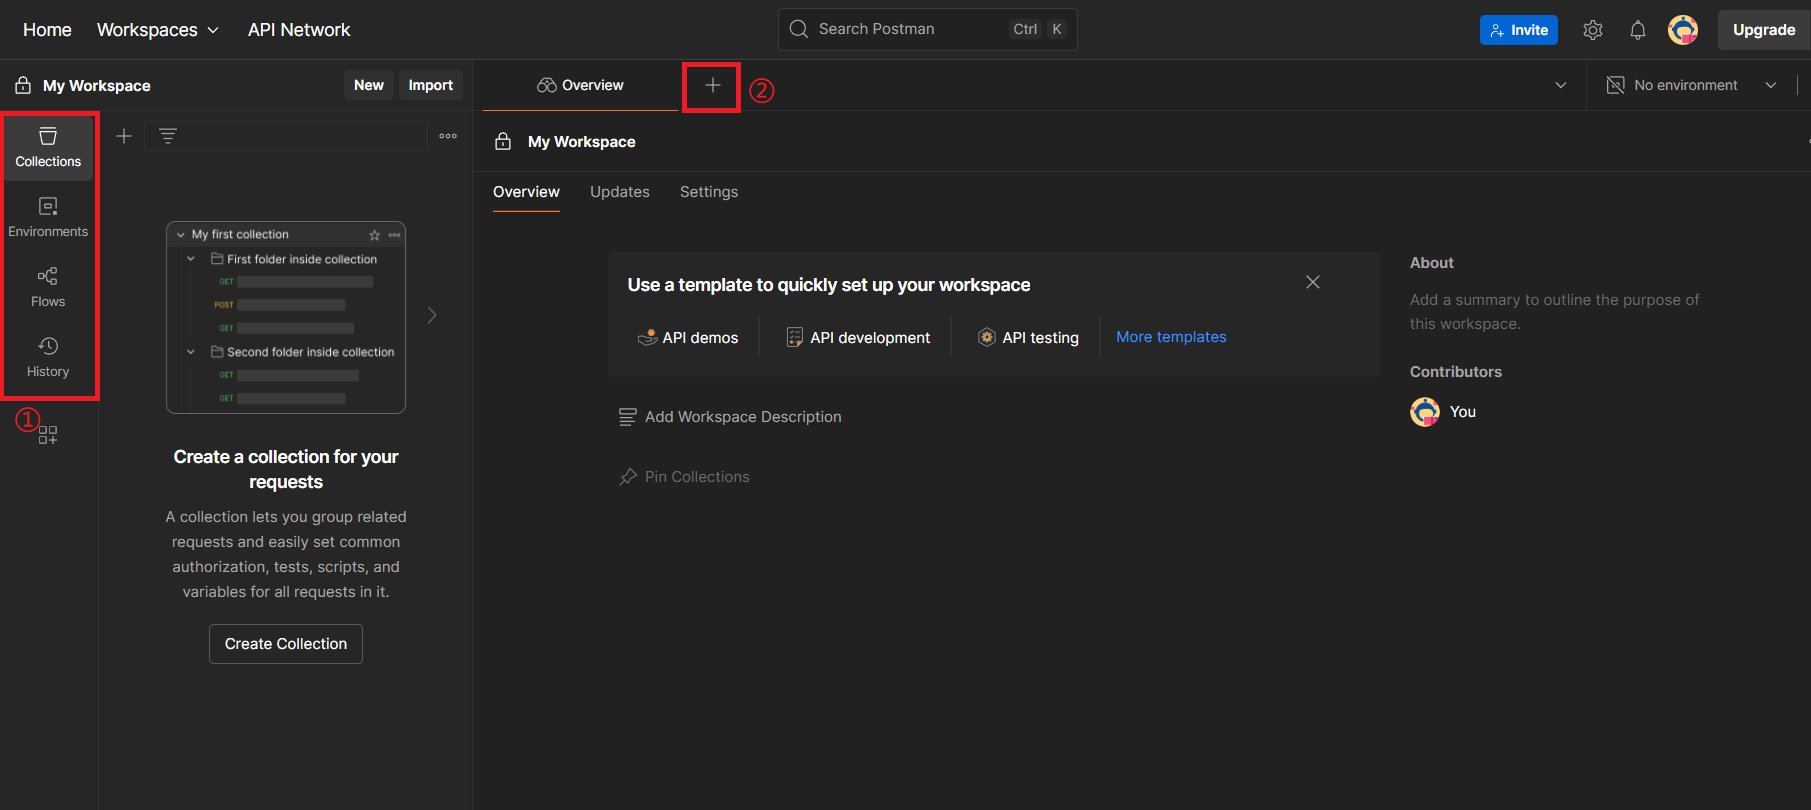Expand the open tabs list chevron
Screen dimensions: 1811x810
tap(1561, 85)
